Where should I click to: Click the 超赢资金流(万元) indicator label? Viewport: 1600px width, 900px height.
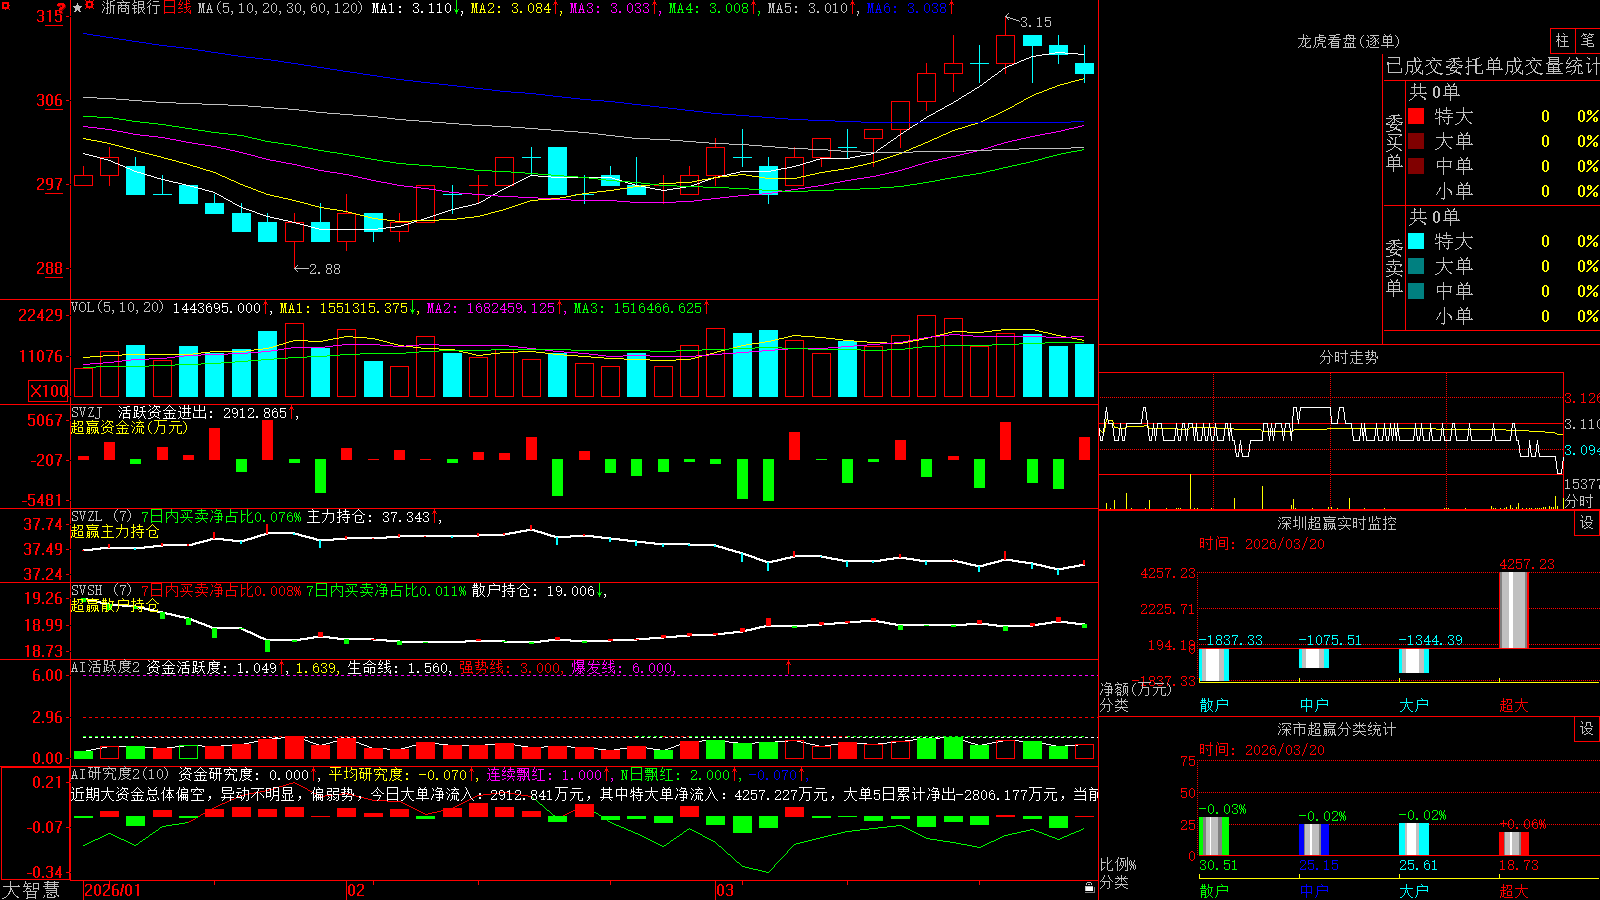[129, 427]
